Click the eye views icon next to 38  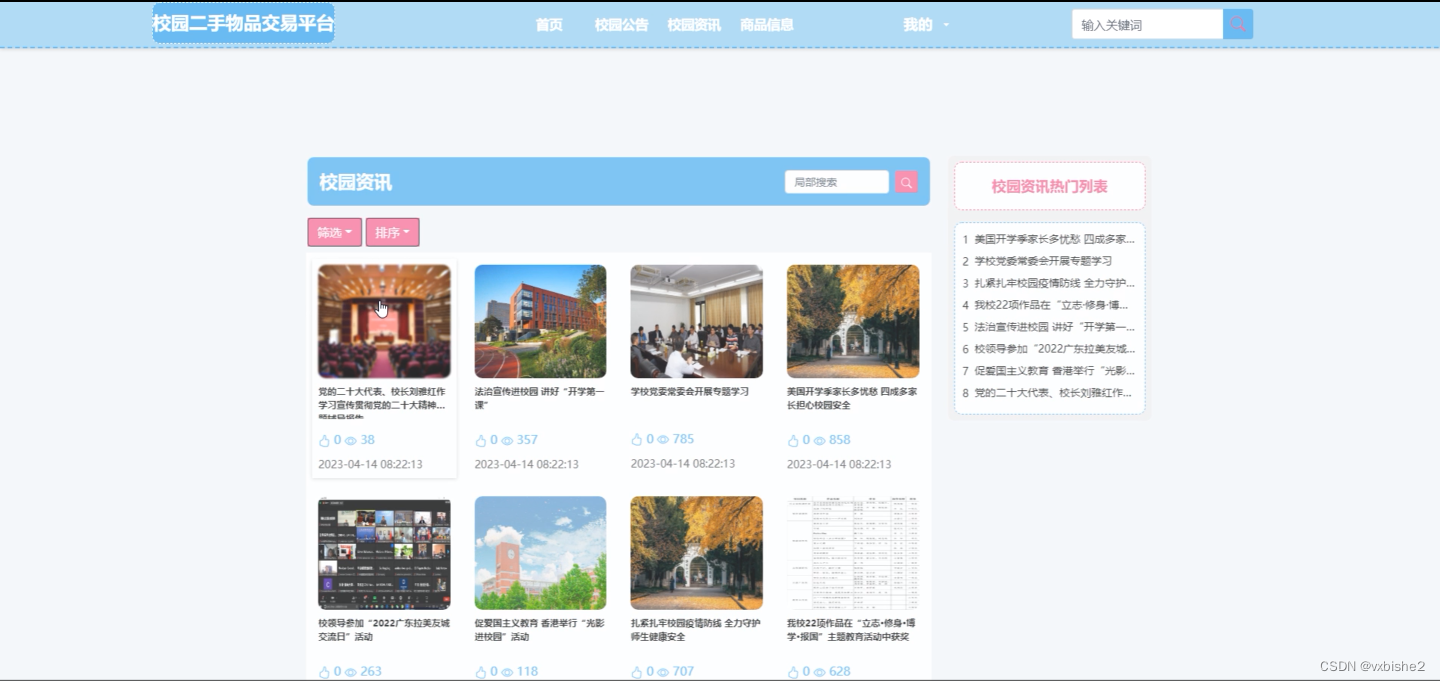click(351, 440)
